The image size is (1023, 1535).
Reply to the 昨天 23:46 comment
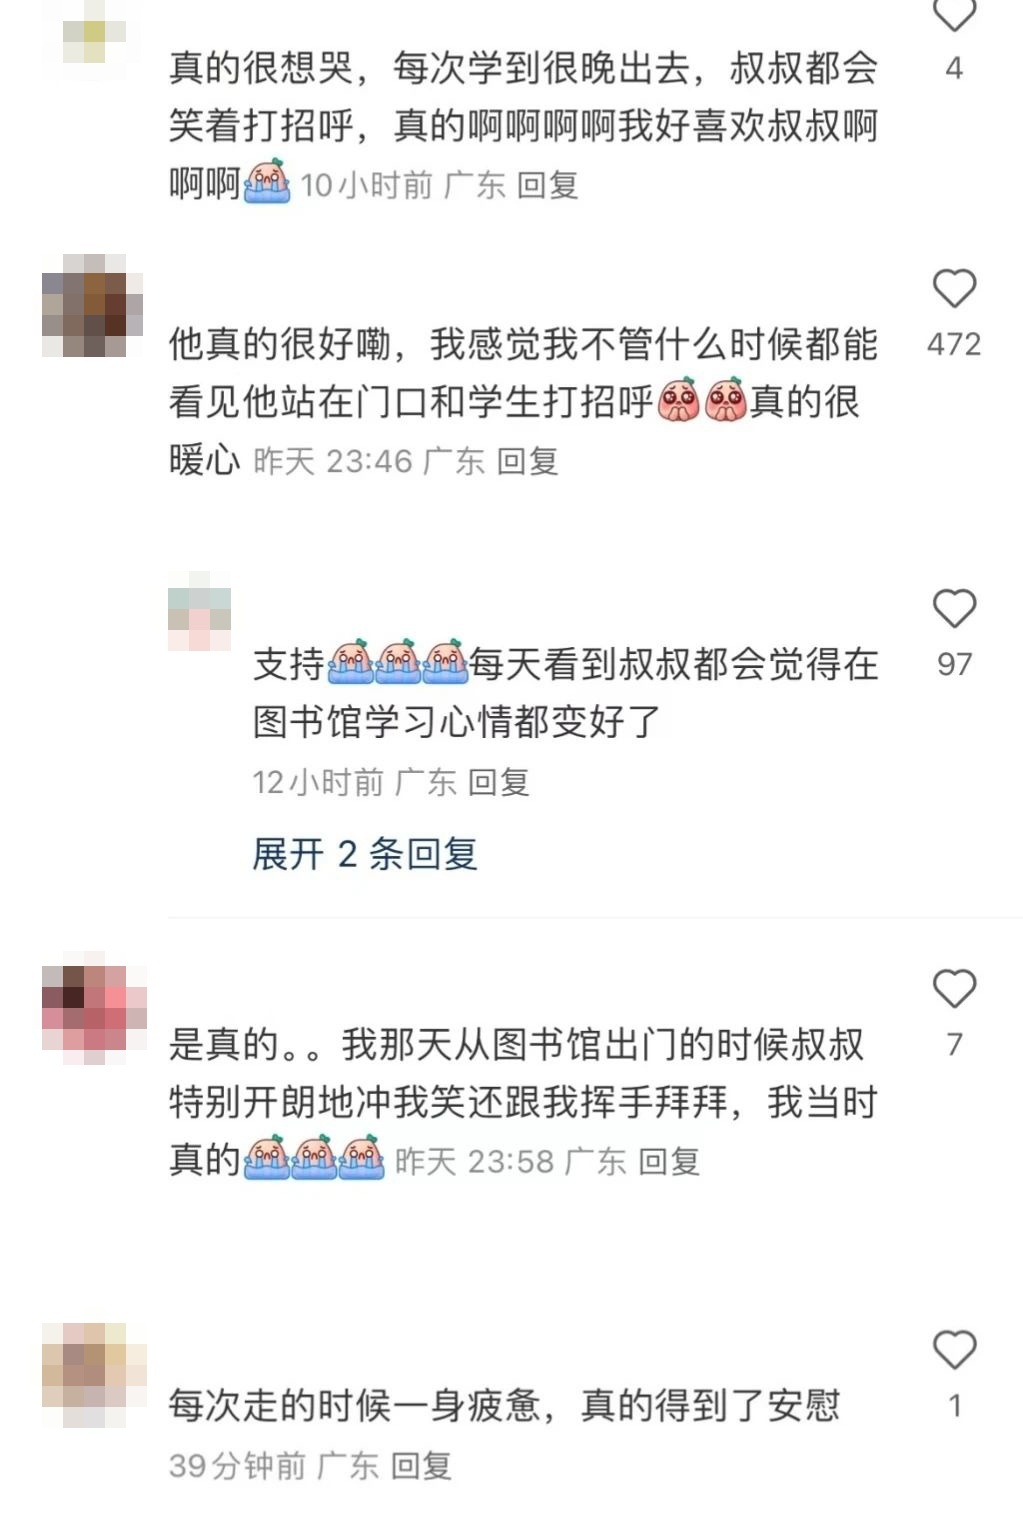(x=527, y=461)
